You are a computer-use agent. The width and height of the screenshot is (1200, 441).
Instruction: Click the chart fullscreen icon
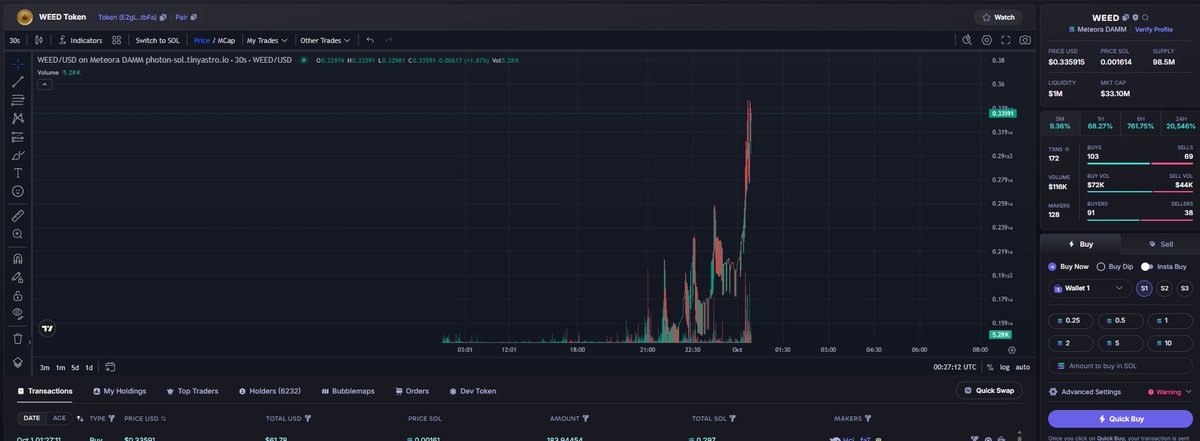(1006, 40)
